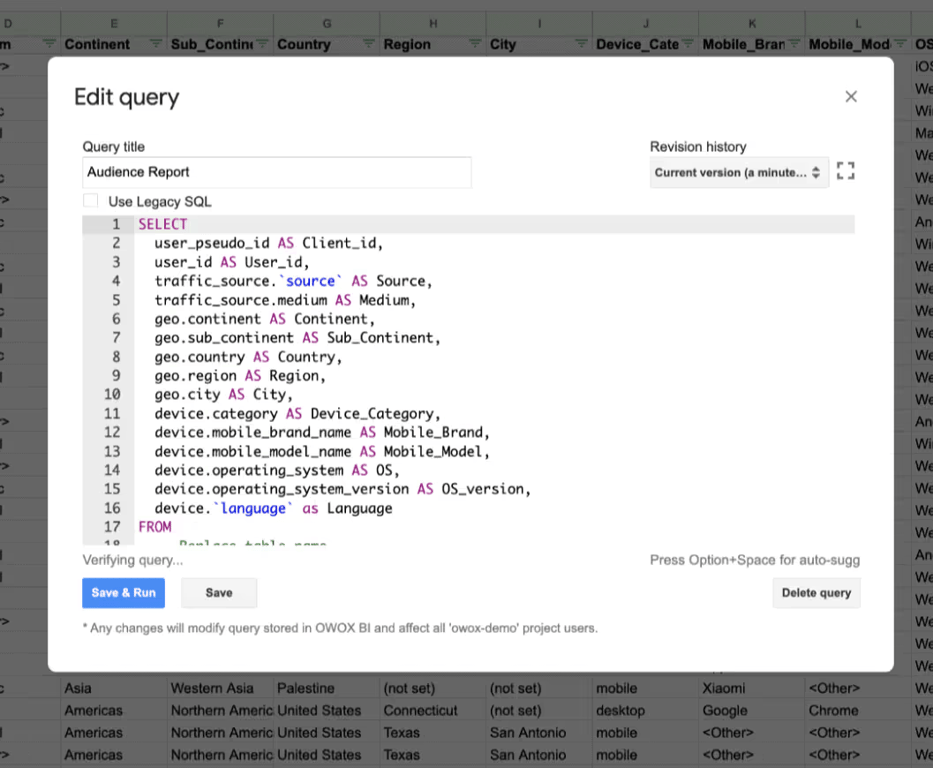The width and height of the screenshot is (933, 768).
Task: Open Revision history version dropdown
Action: (x=738, y=173)
